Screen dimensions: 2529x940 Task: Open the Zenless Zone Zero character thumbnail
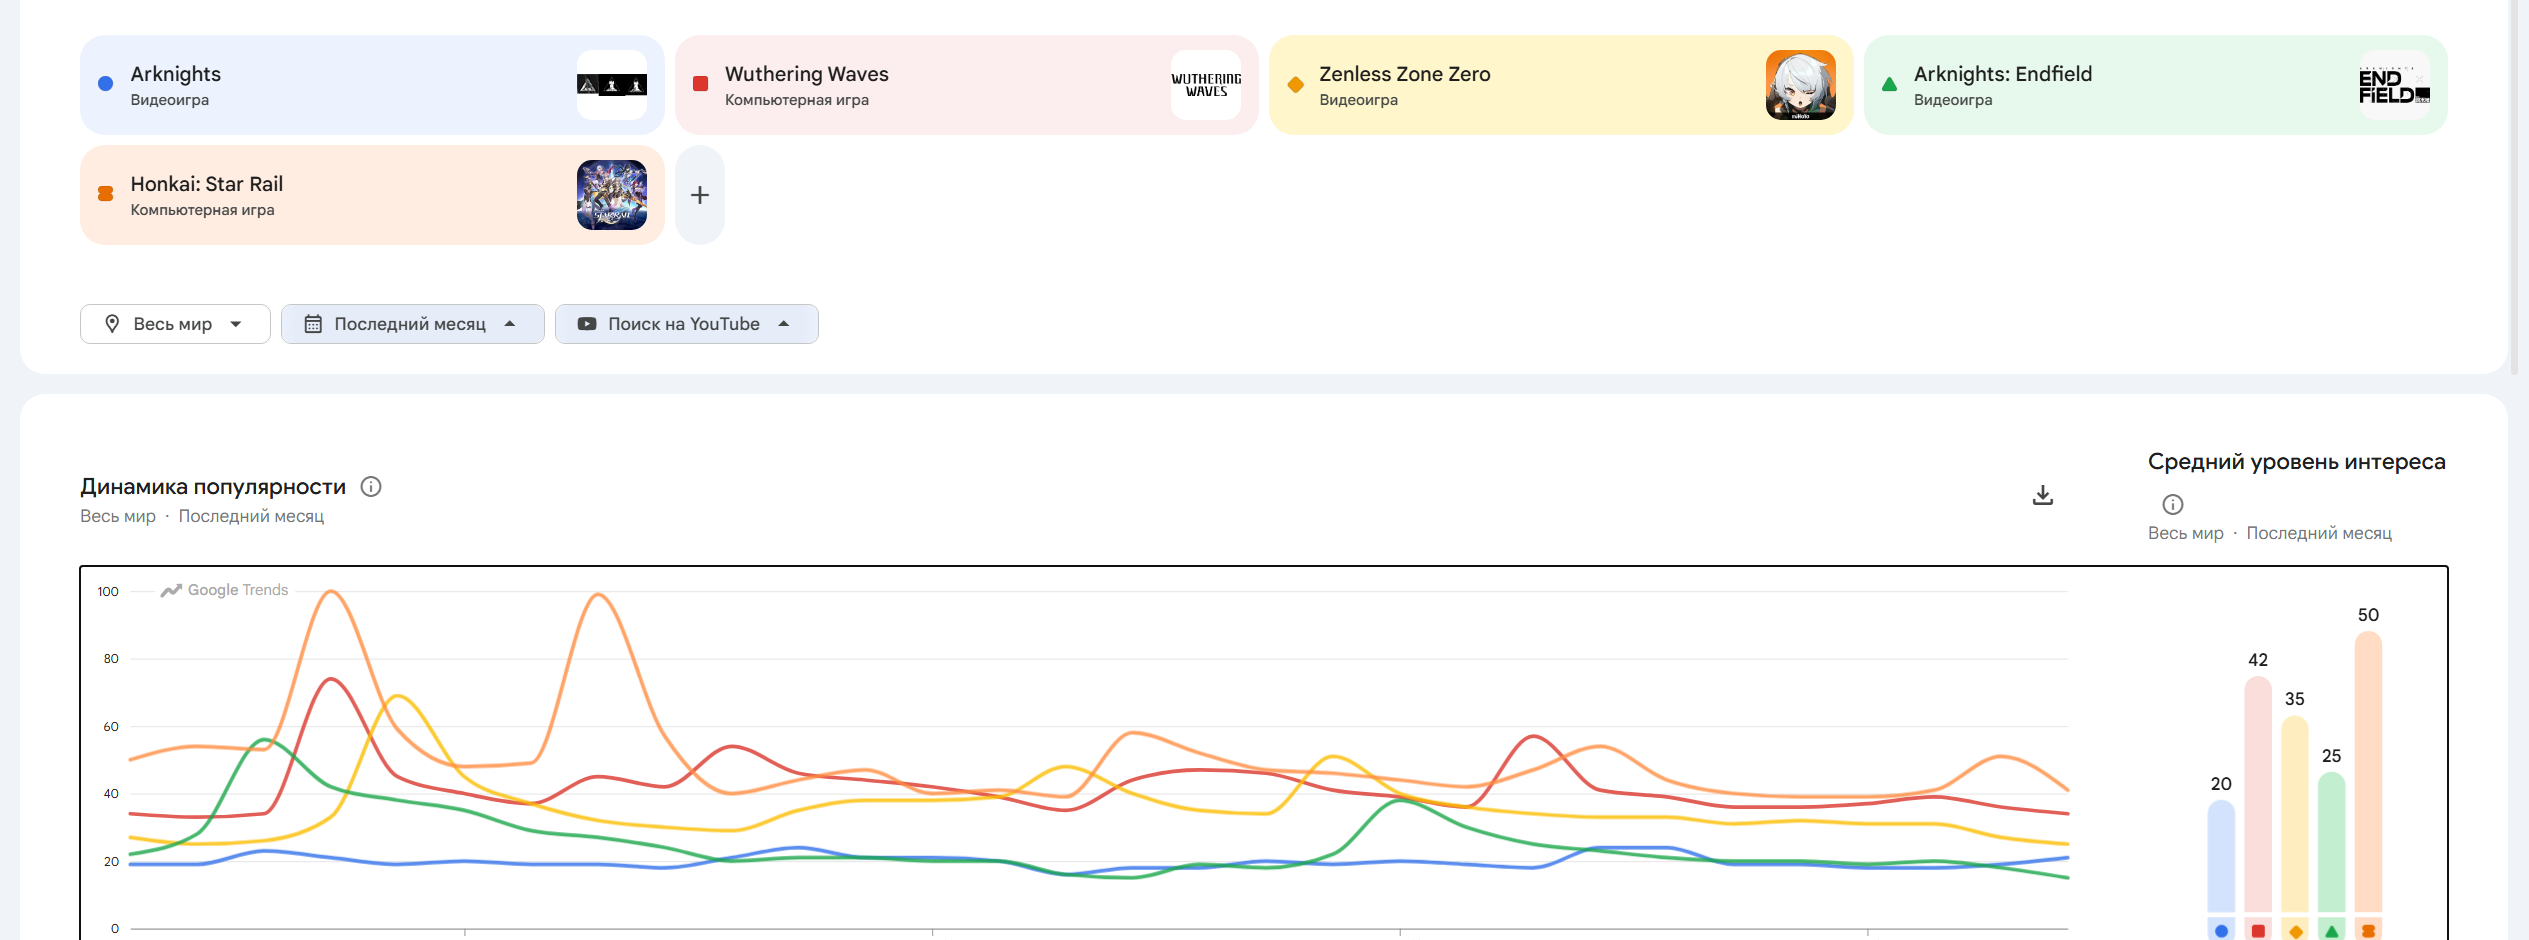click(x=1801, y=85)
